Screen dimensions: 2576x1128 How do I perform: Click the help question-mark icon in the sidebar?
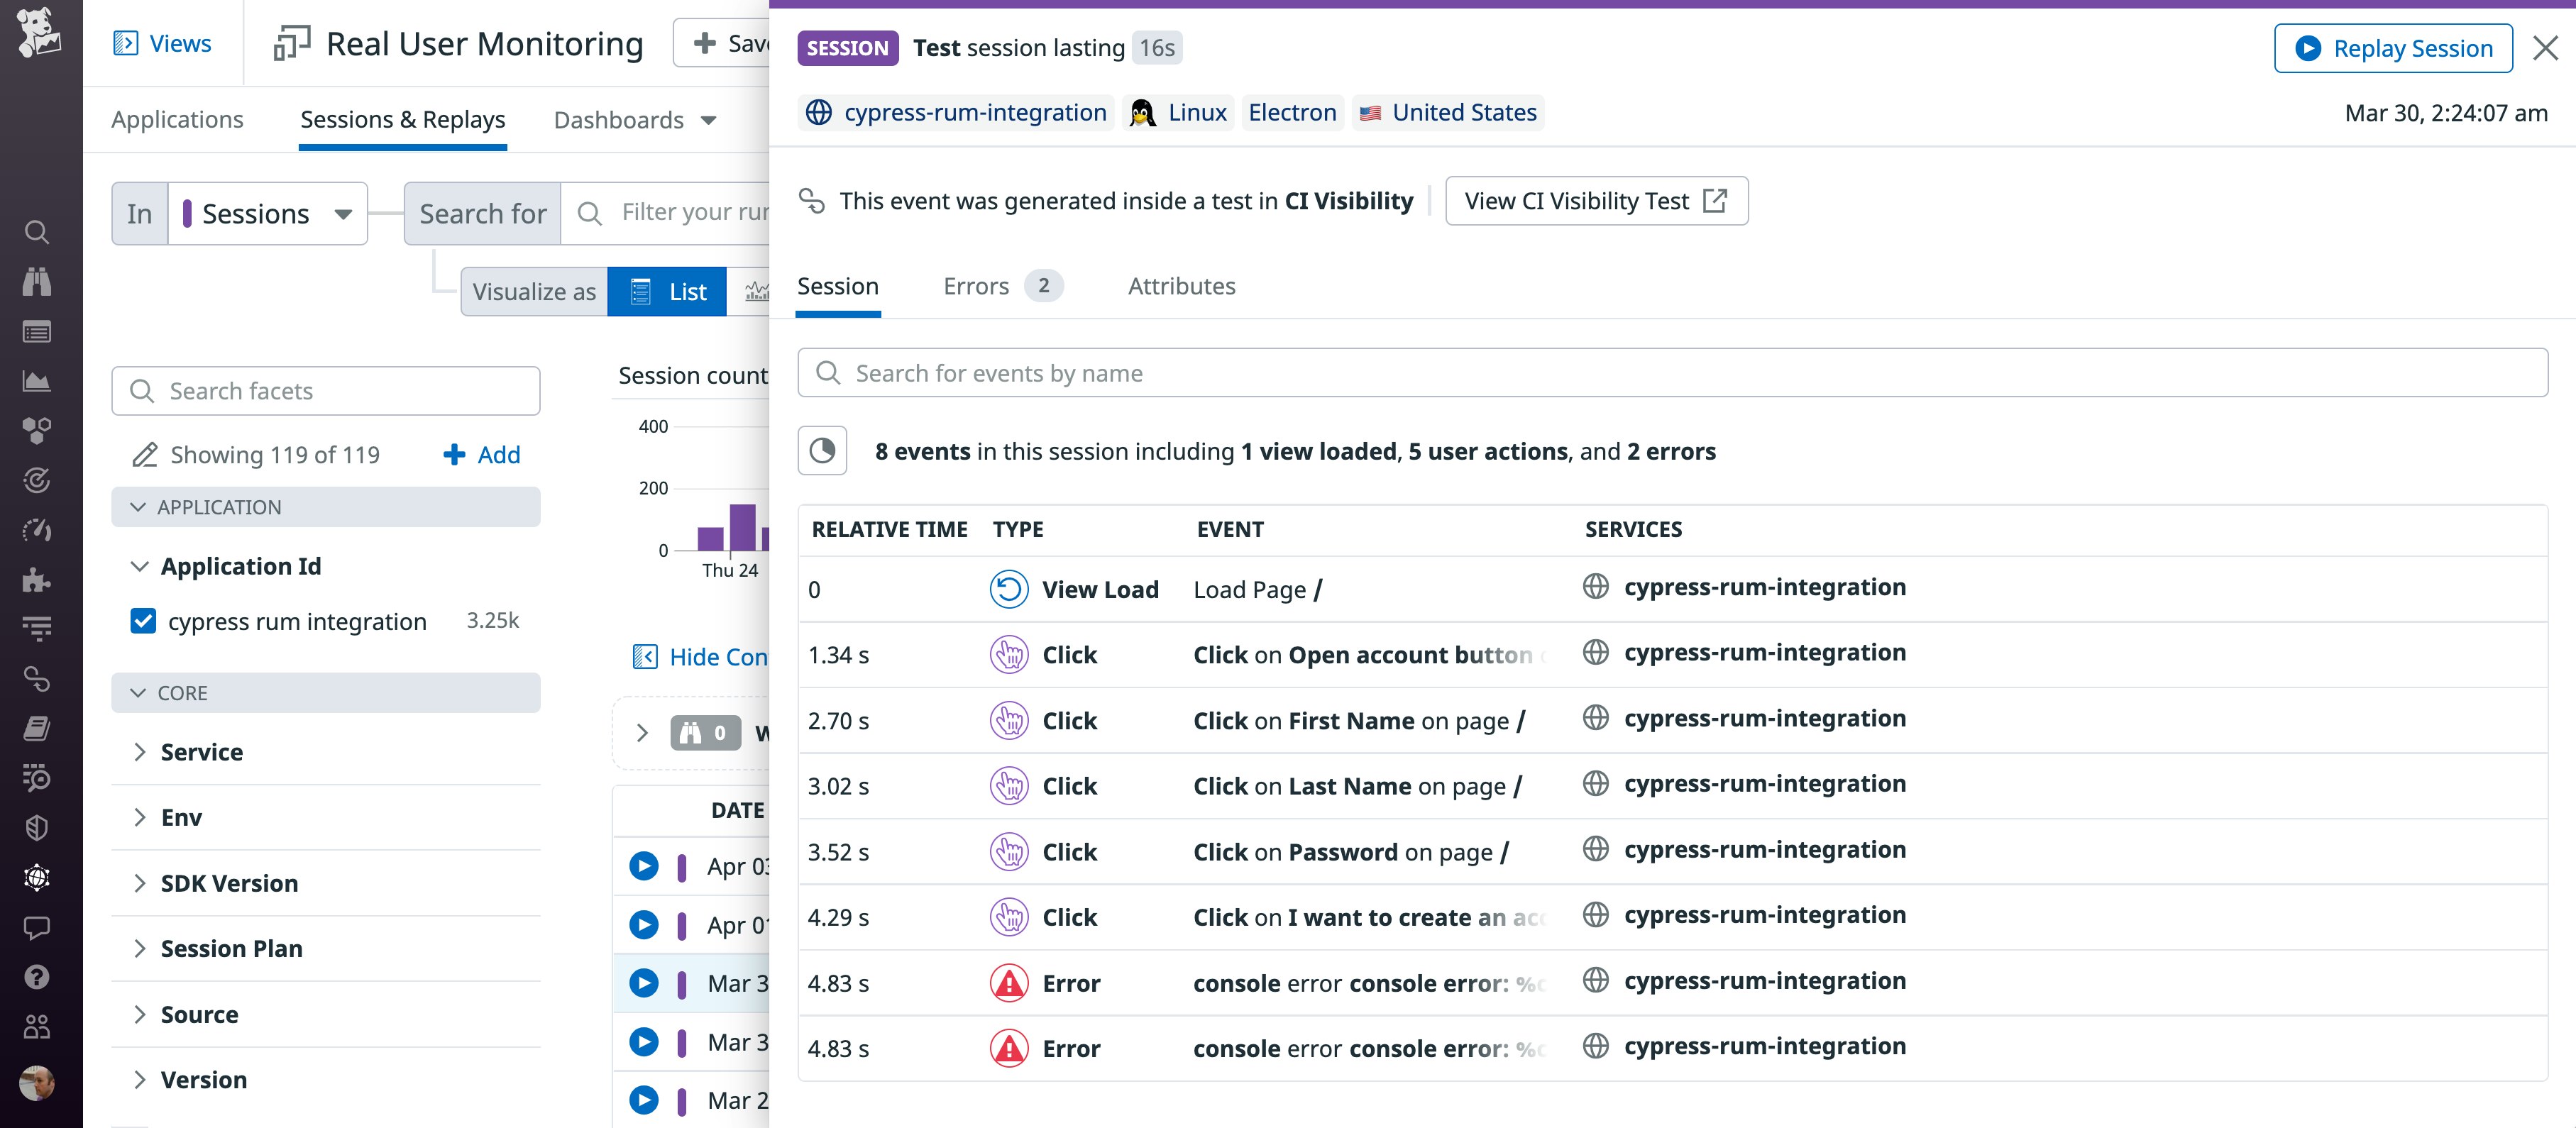(37, 977)
